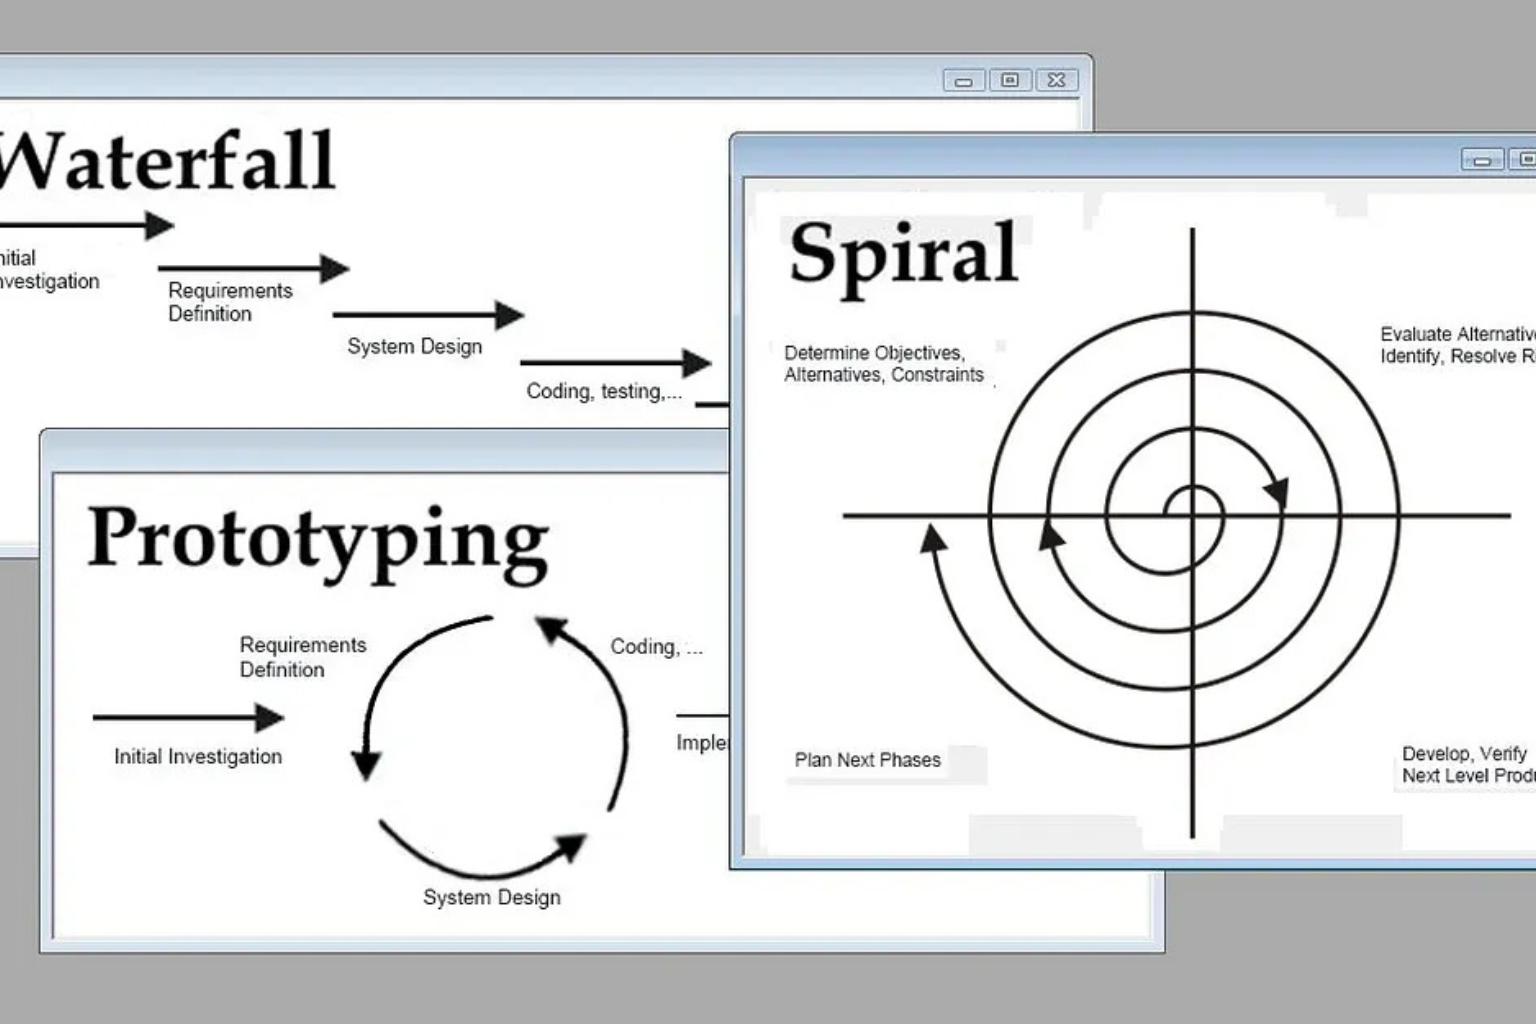Click the Prototyping Requirements Definition label

(x=302, y=657)
